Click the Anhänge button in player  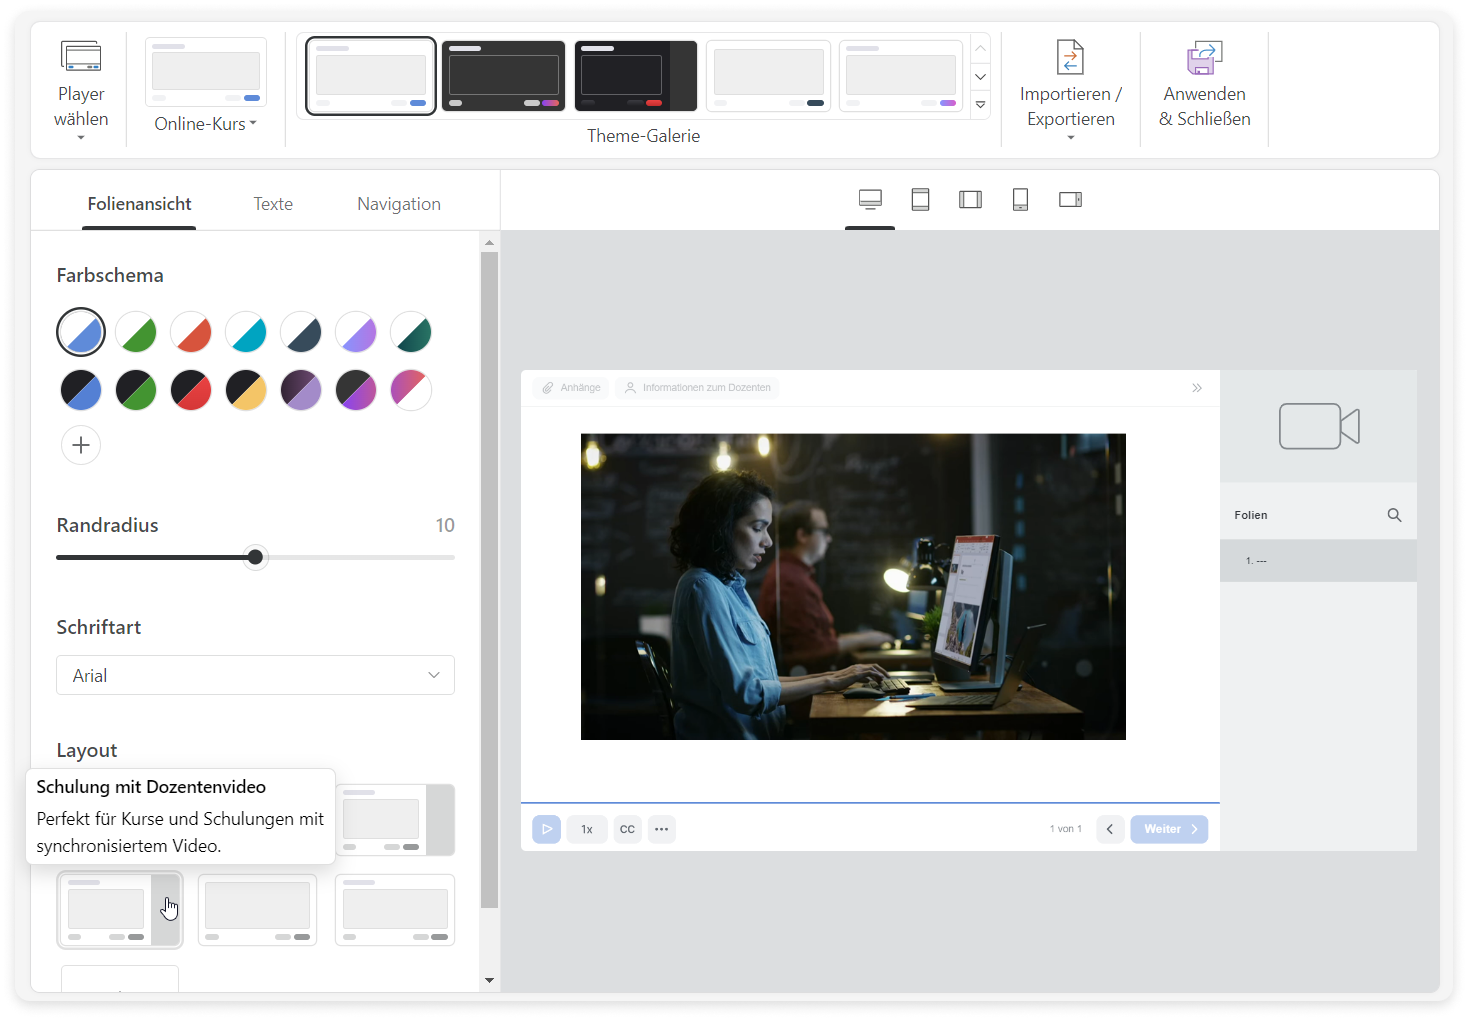click(571, 388)
